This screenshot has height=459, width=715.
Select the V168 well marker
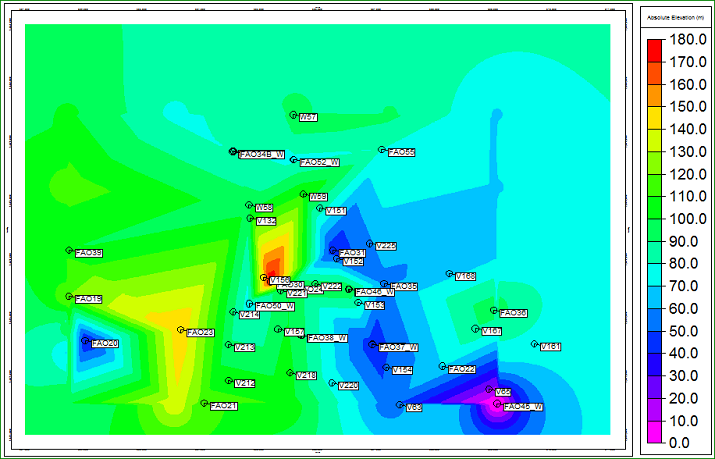click(x=449, y=273)
